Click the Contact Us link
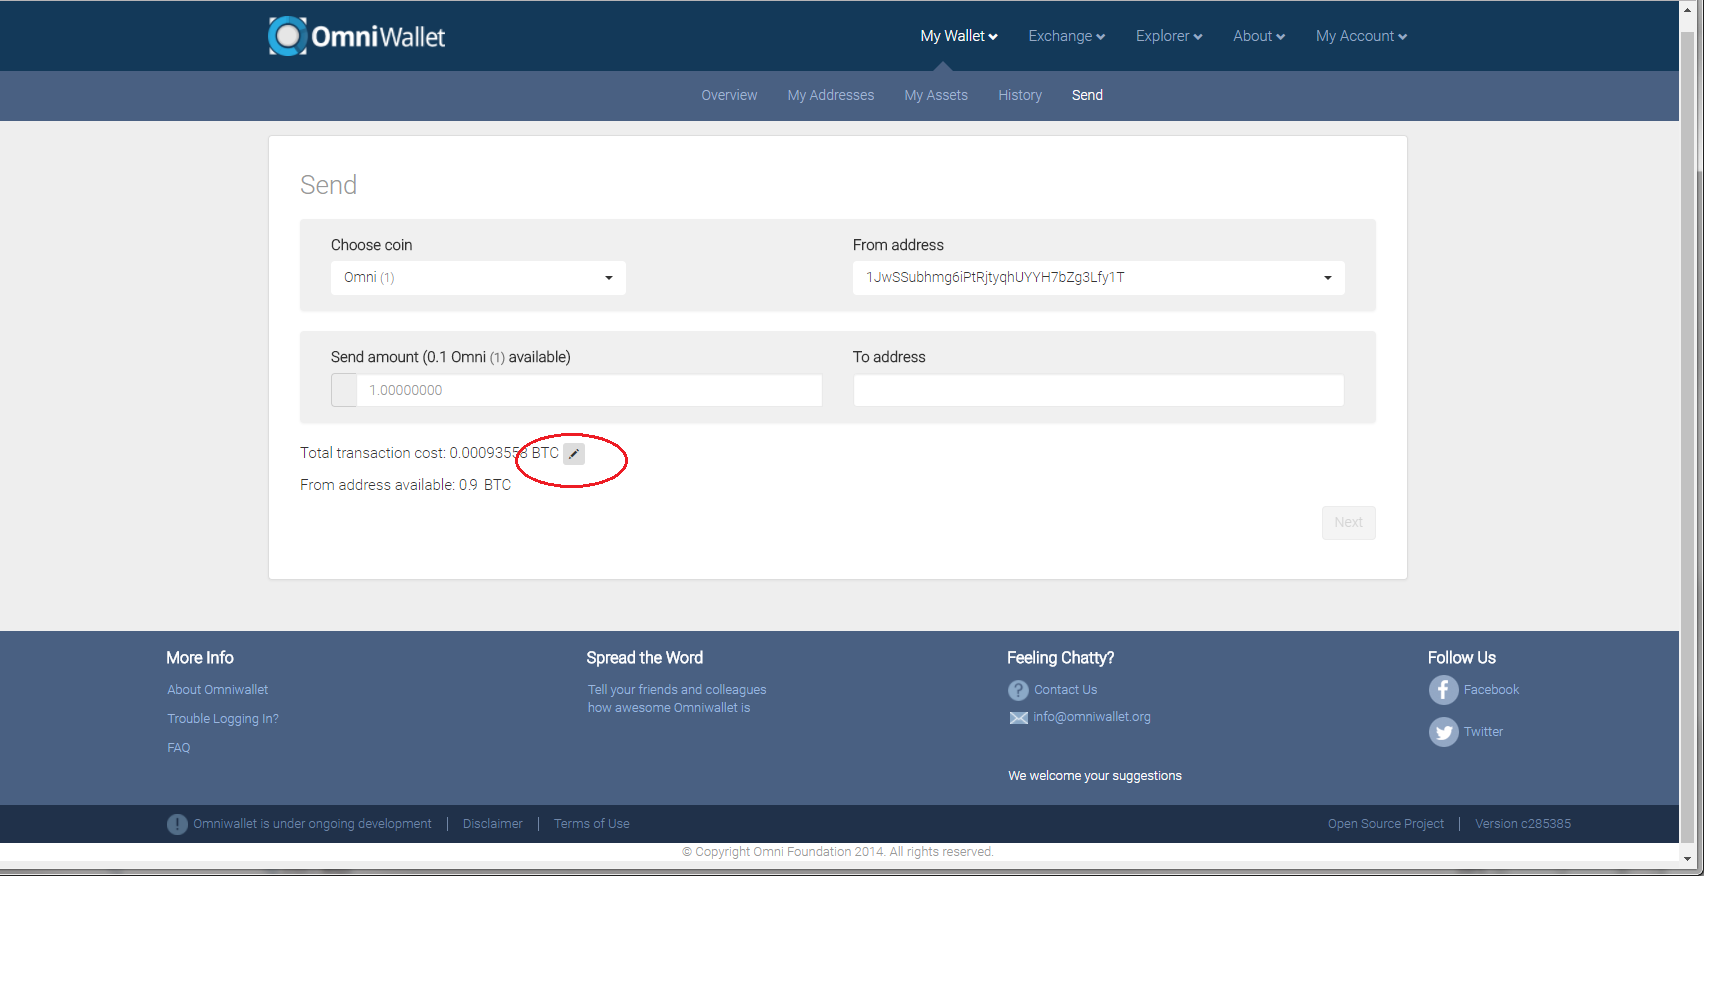Viewport: 1715px width, 984px height. pos(1065,690)
